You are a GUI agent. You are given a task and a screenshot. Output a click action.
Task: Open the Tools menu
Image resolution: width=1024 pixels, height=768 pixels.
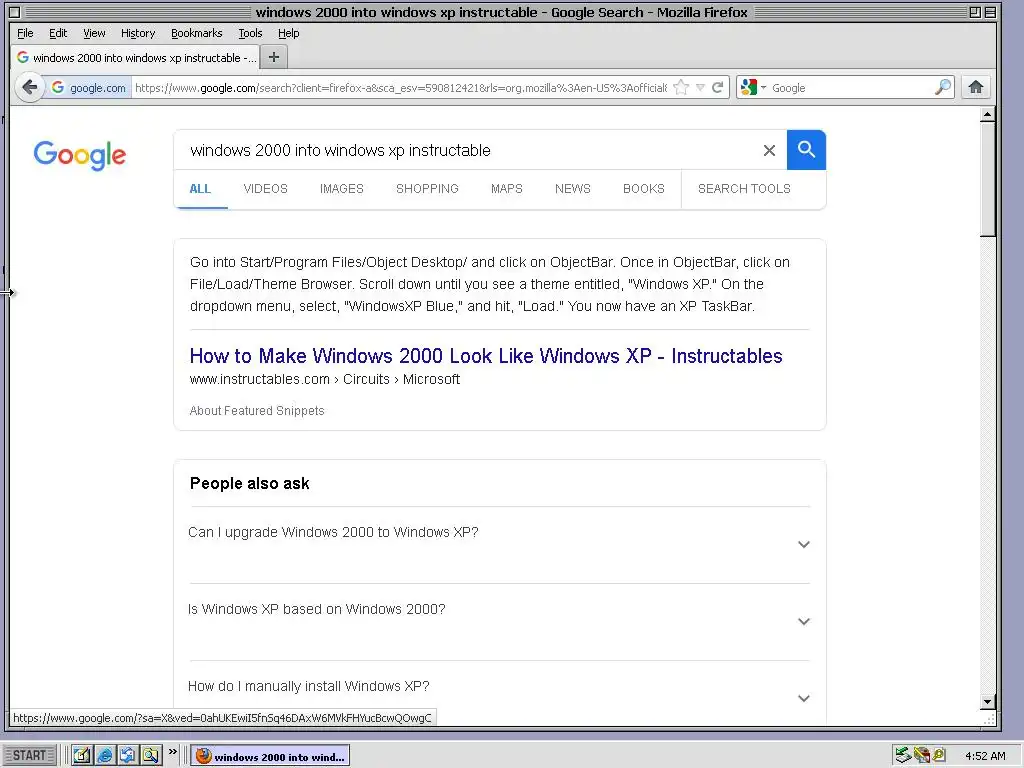(x=250, y=33)
